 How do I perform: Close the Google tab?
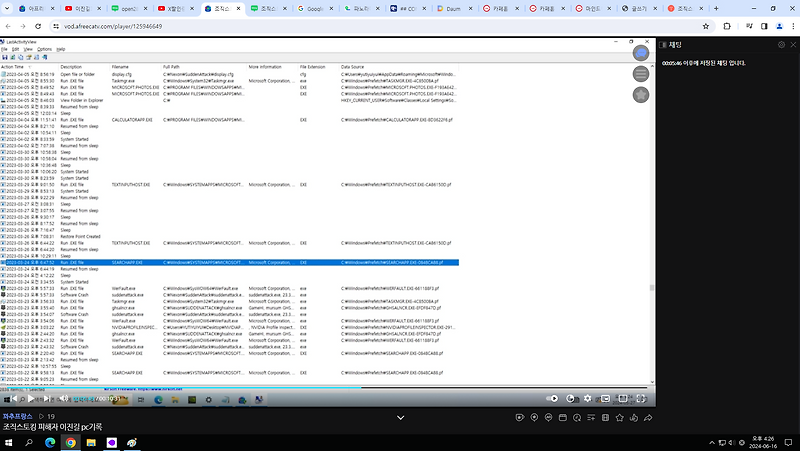tap(331, 8)
